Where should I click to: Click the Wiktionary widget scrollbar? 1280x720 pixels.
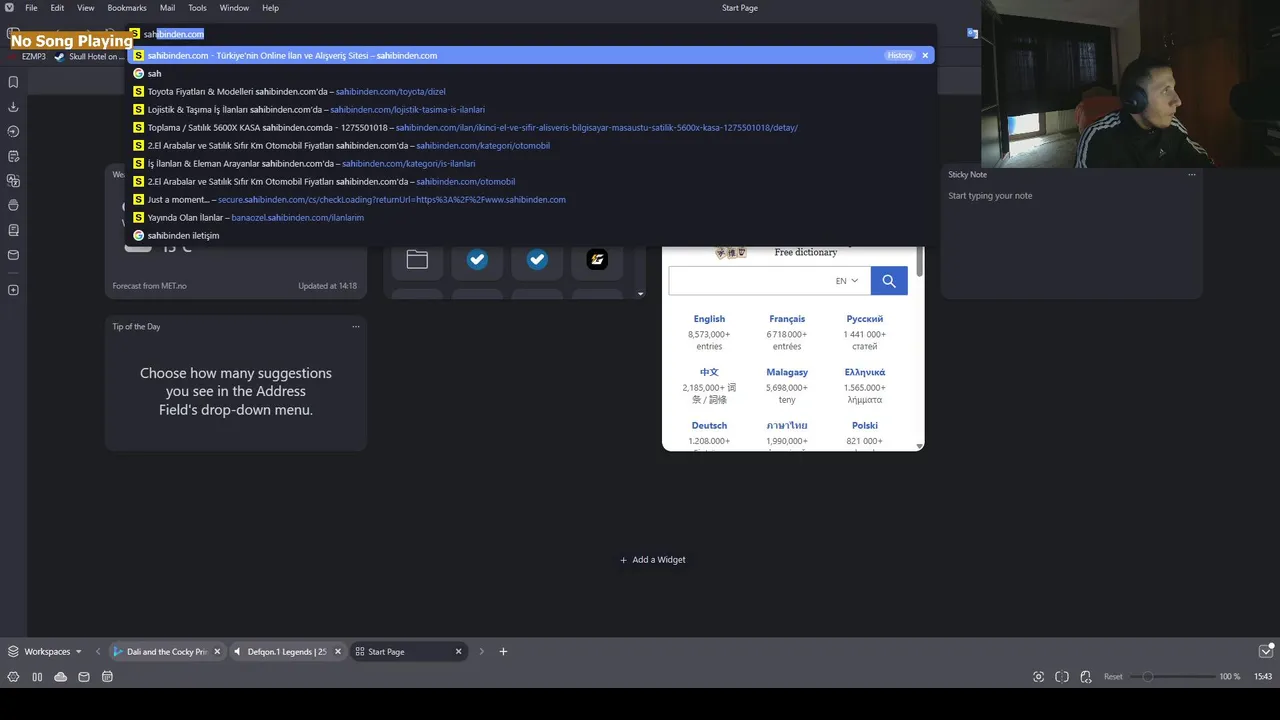(x=920, y=262)
